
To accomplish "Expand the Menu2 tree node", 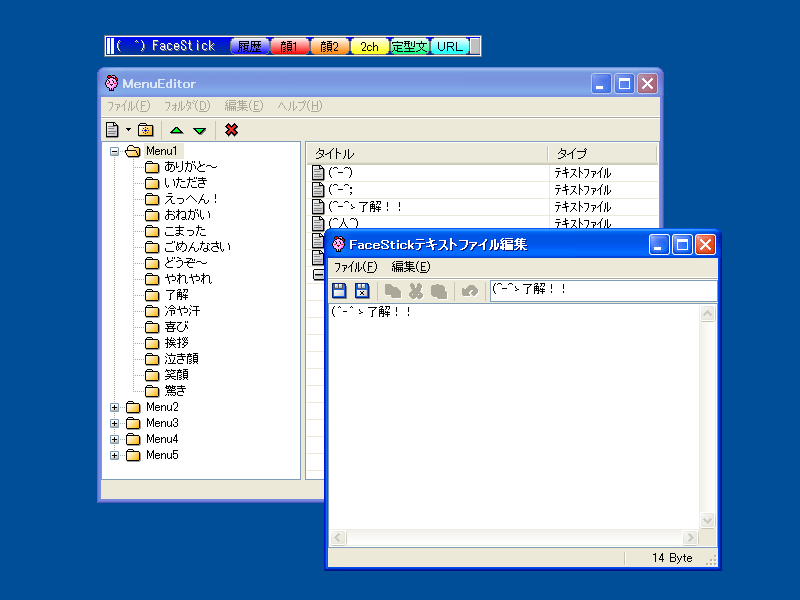I will click(114, 408).
